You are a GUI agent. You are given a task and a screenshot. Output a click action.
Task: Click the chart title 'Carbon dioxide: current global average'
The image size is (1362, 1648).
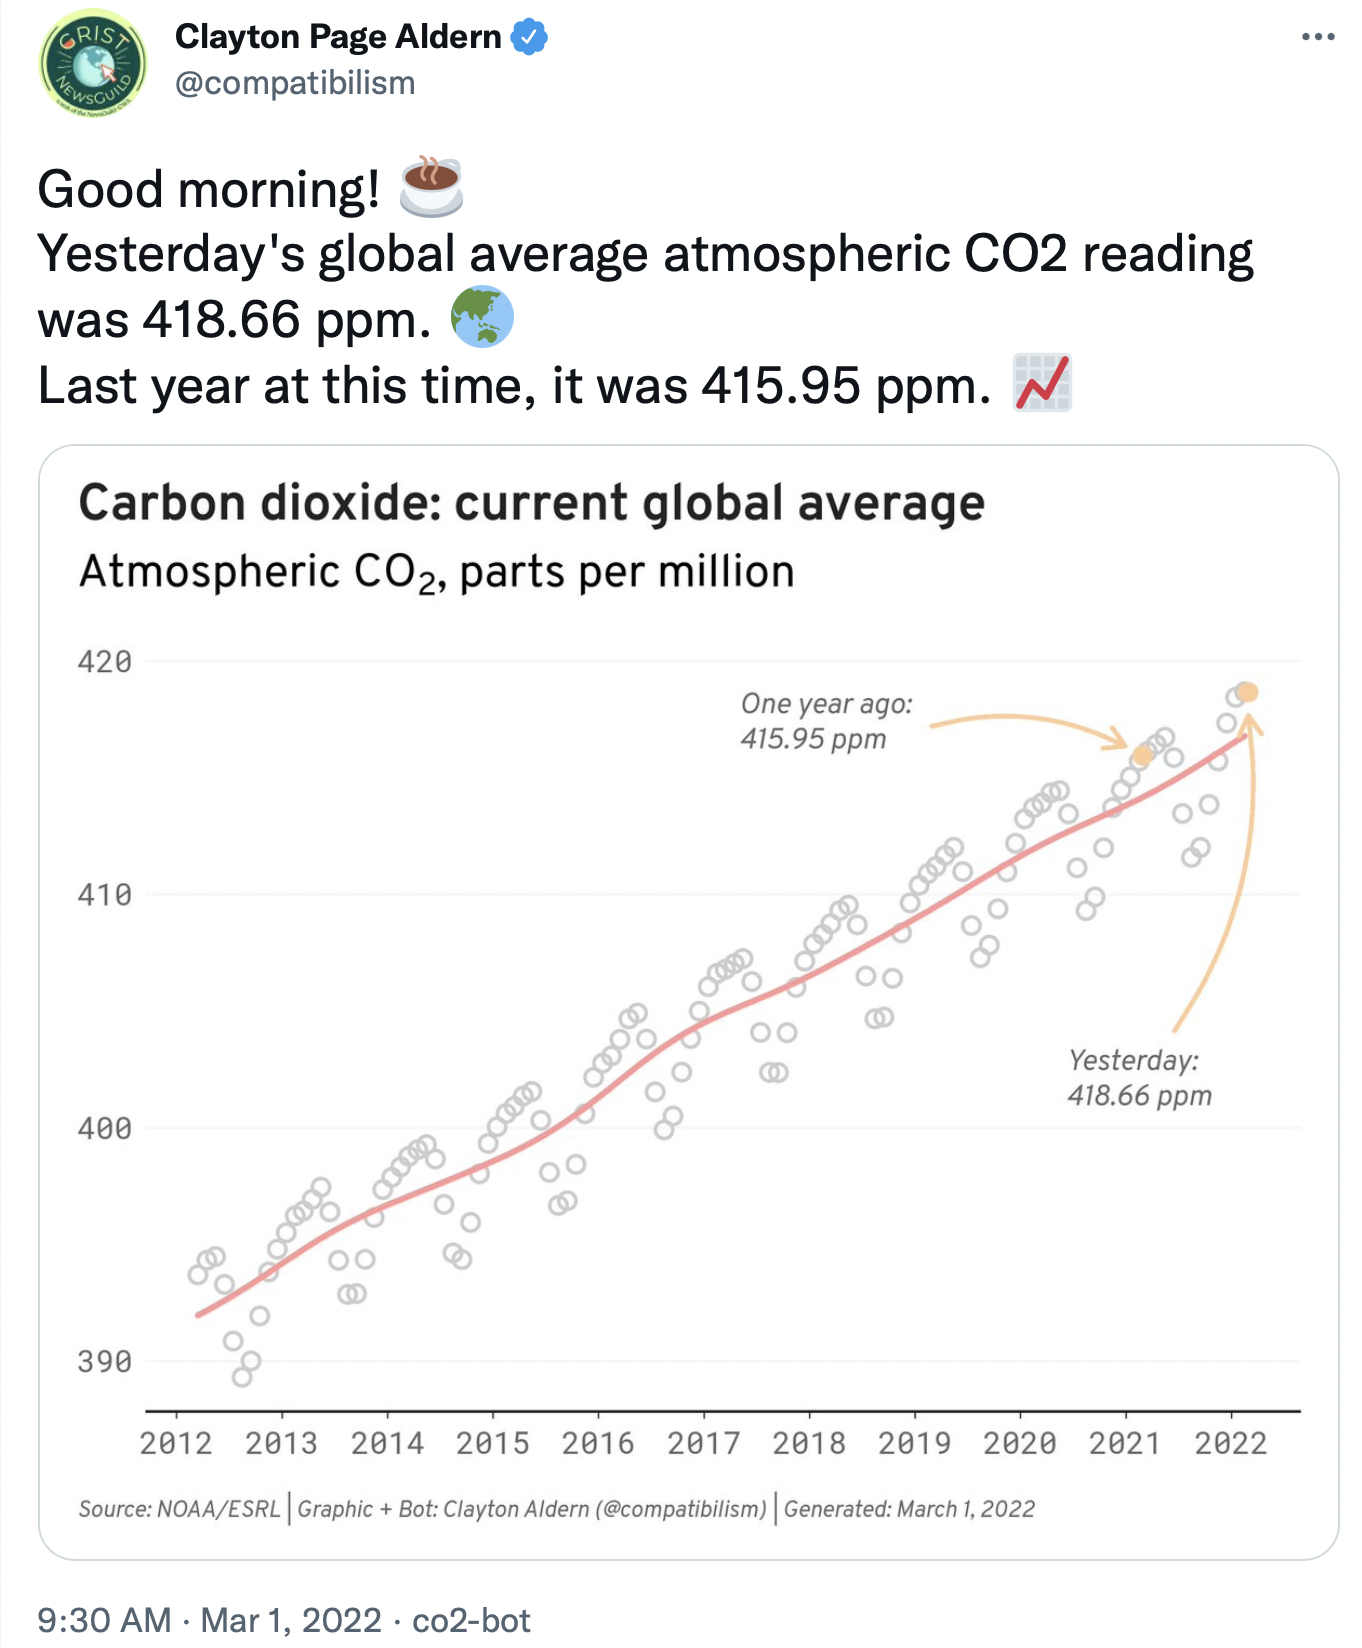click(x=531, y=503)
